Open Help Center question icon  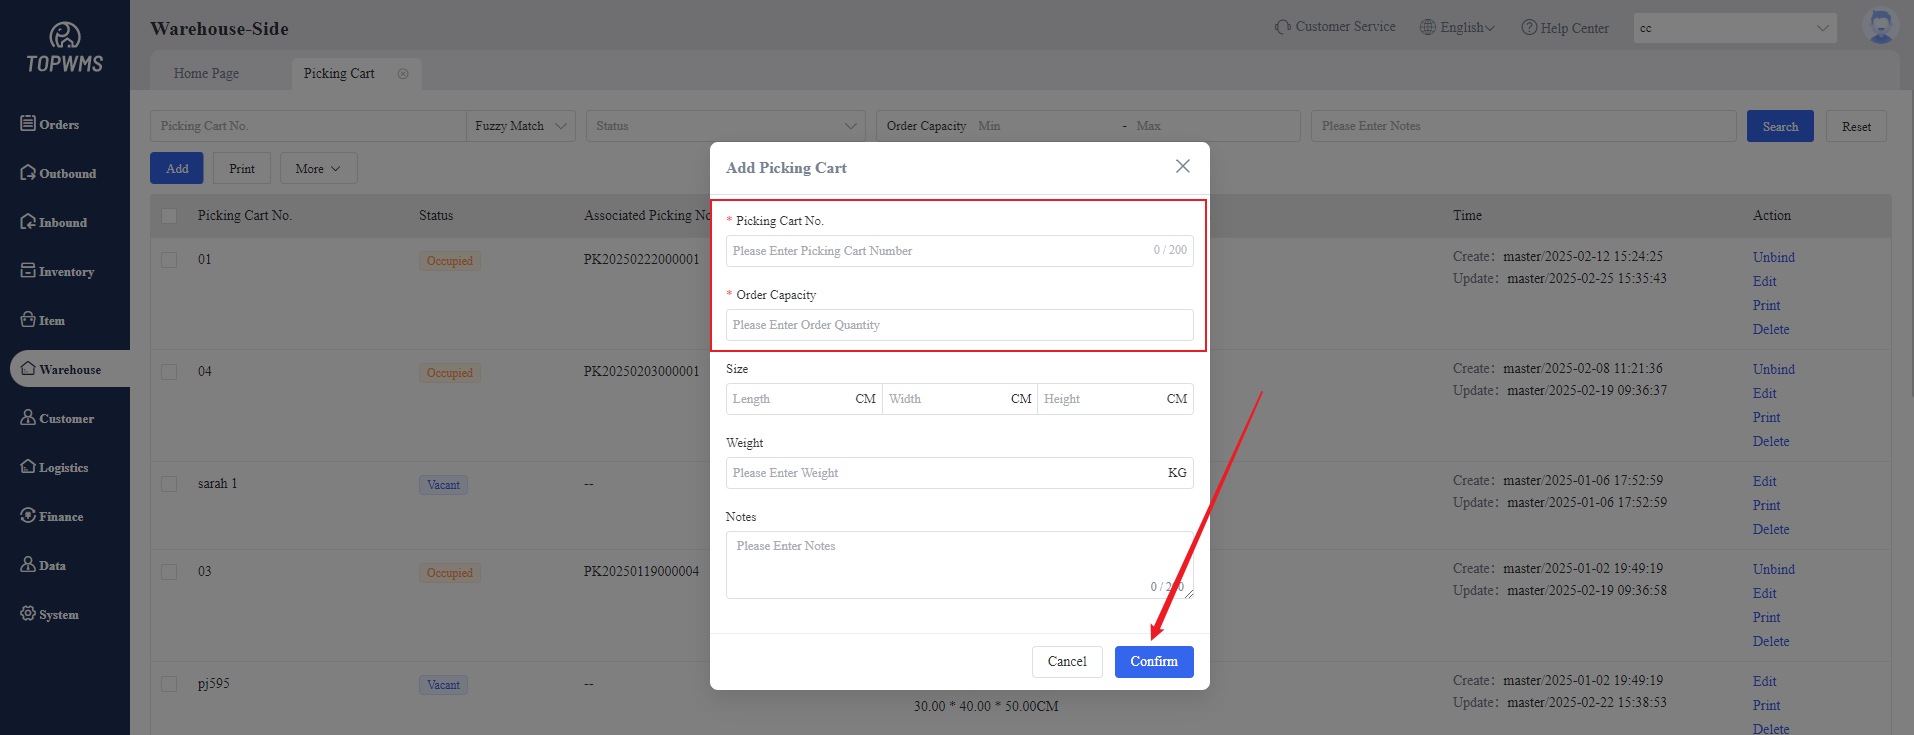coord(1529,28)
